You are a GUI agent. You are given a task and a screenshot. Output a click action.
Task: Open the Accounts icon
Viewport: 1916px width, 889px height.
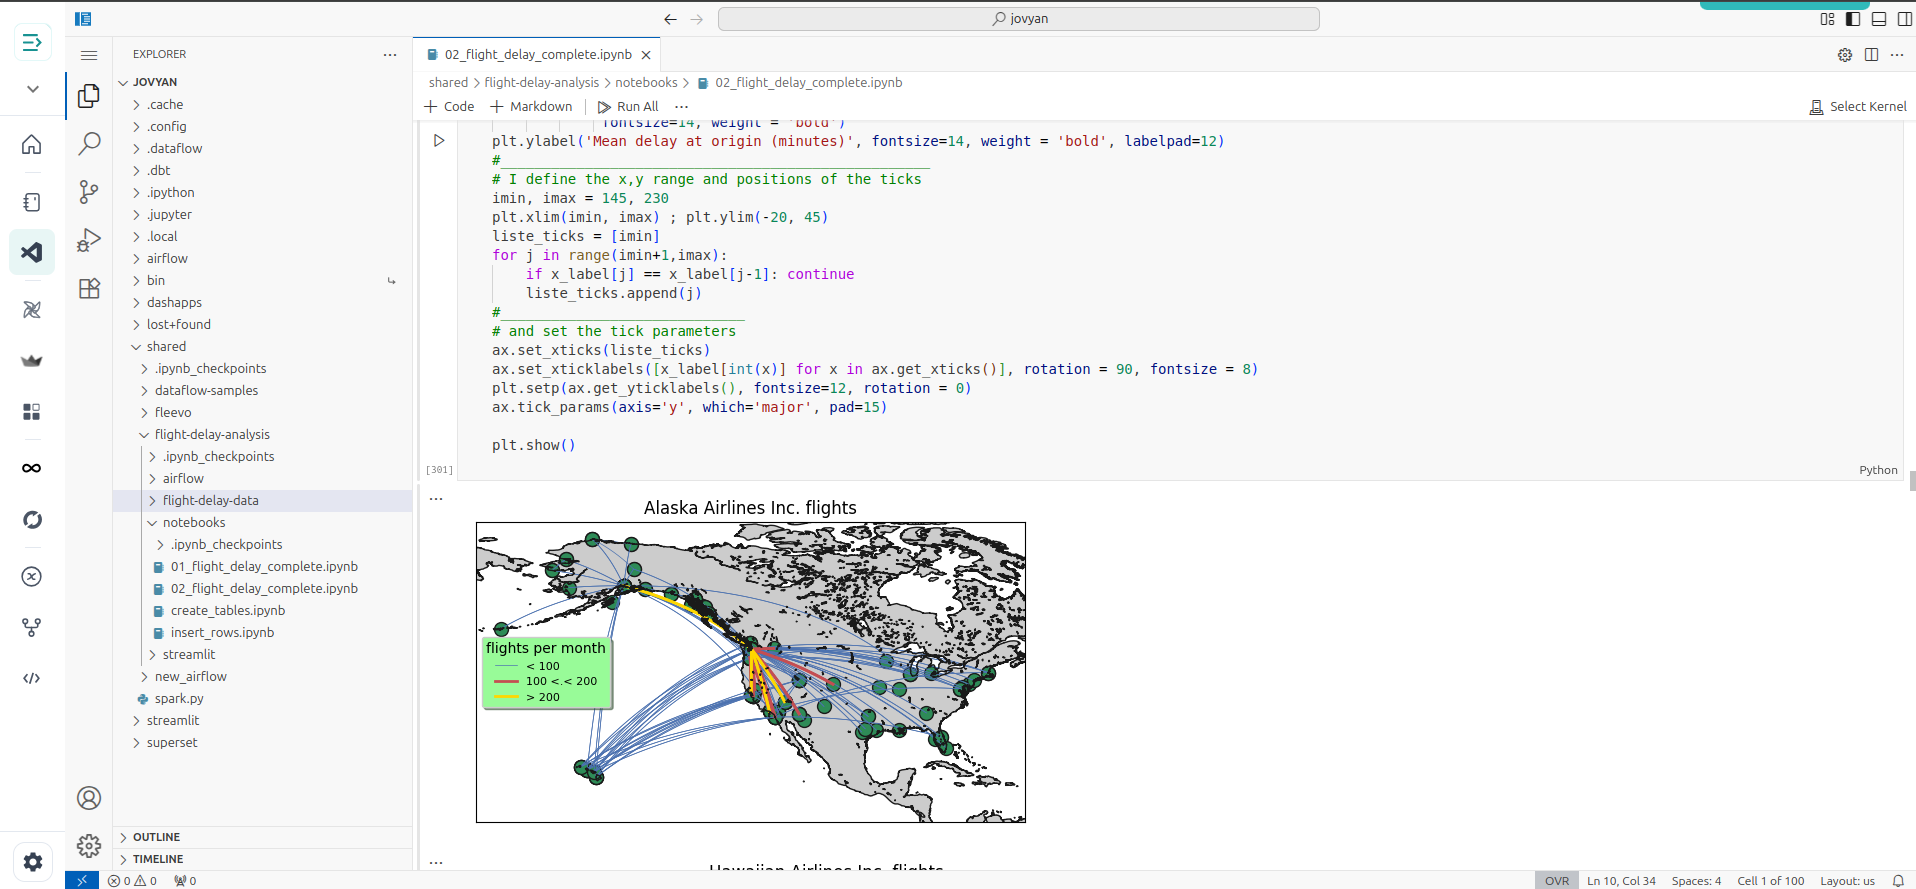89,798
